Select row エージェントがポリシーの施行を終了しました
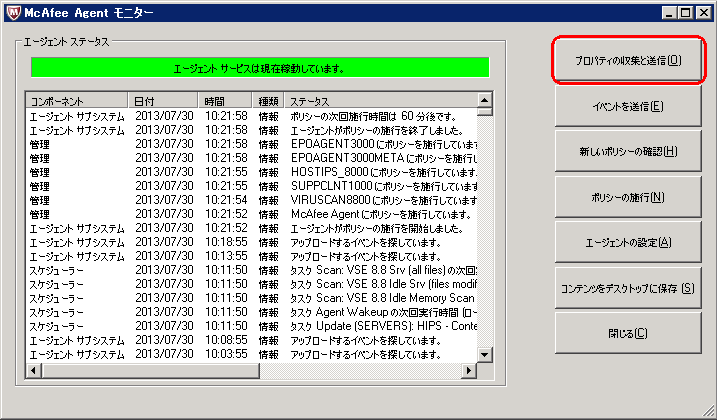 (251, 131)
